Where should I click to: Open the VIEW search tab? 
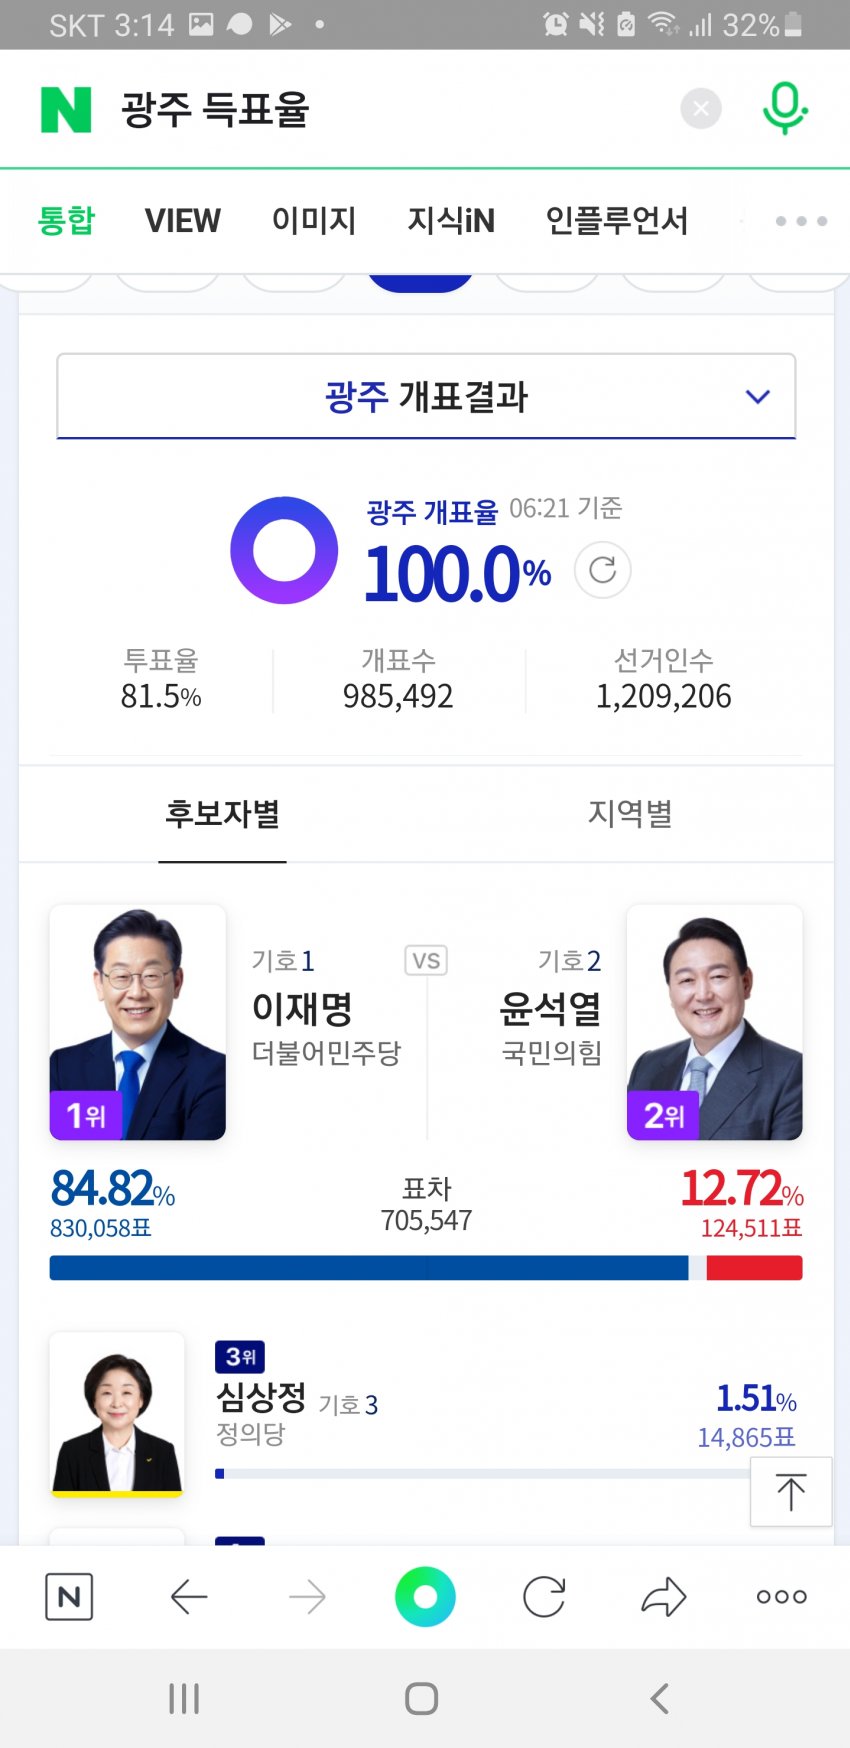coord(182,220)
